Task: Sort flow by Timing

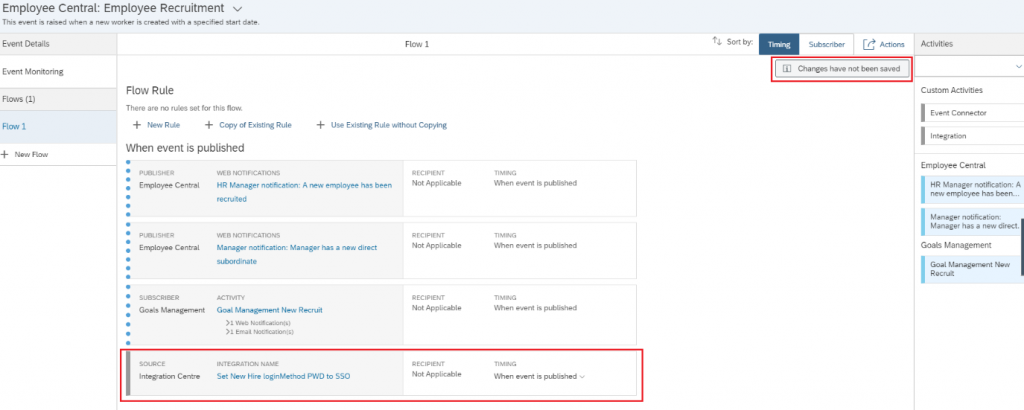Action: tap(779, 44)
